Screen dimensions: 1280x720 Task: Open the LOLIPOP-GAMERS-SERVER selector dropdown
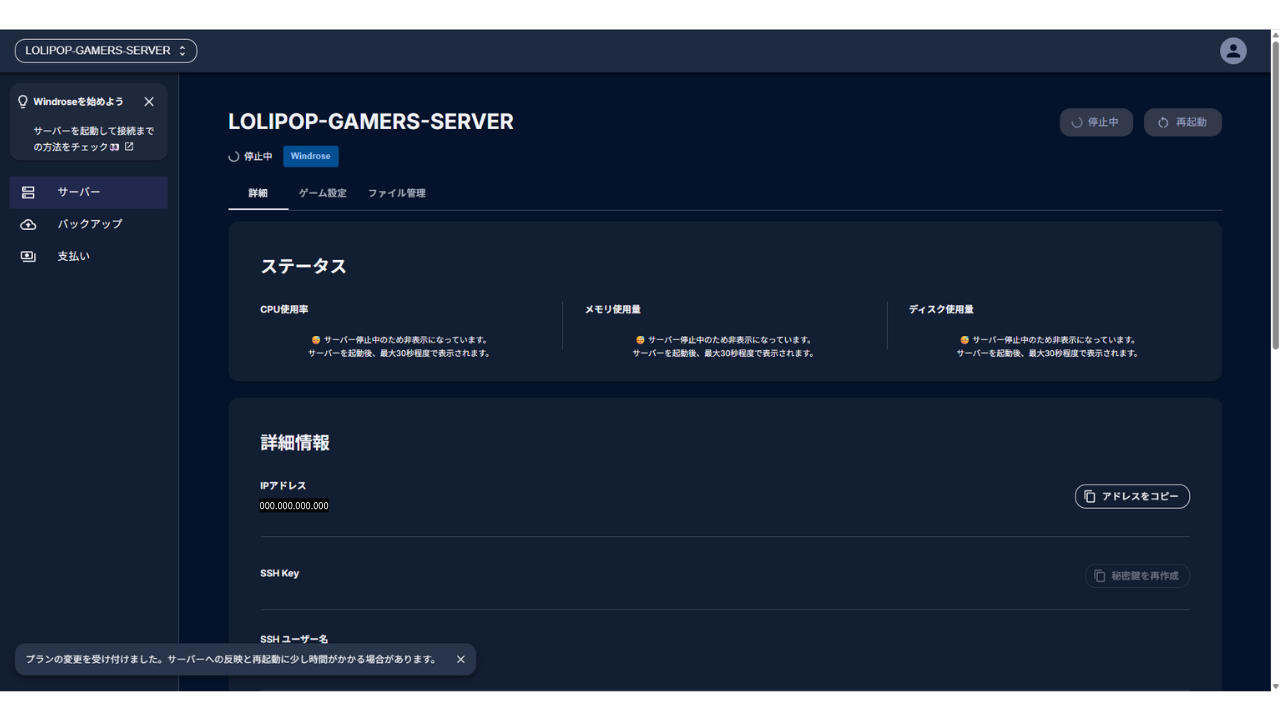click(106, 50)
